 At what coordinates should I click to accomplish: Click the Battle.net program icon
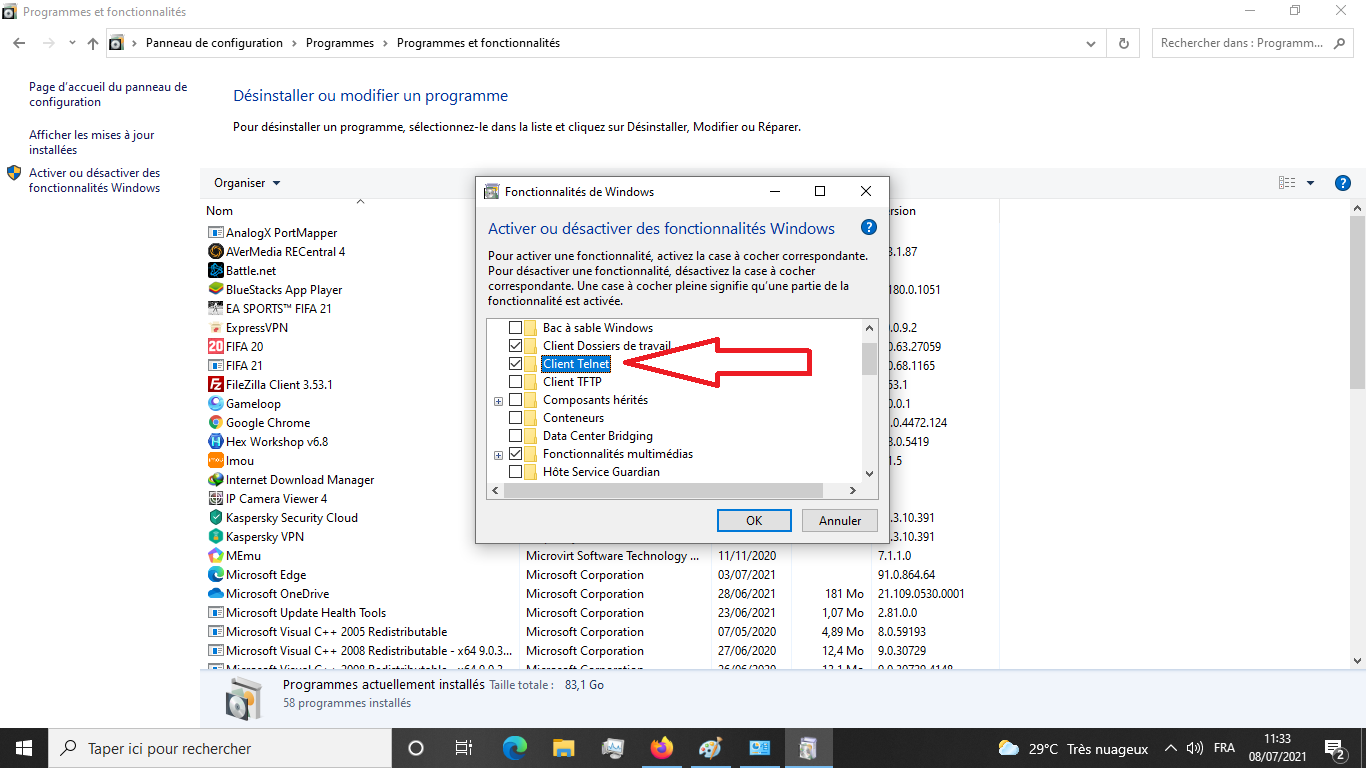click(x=215, y=271)
